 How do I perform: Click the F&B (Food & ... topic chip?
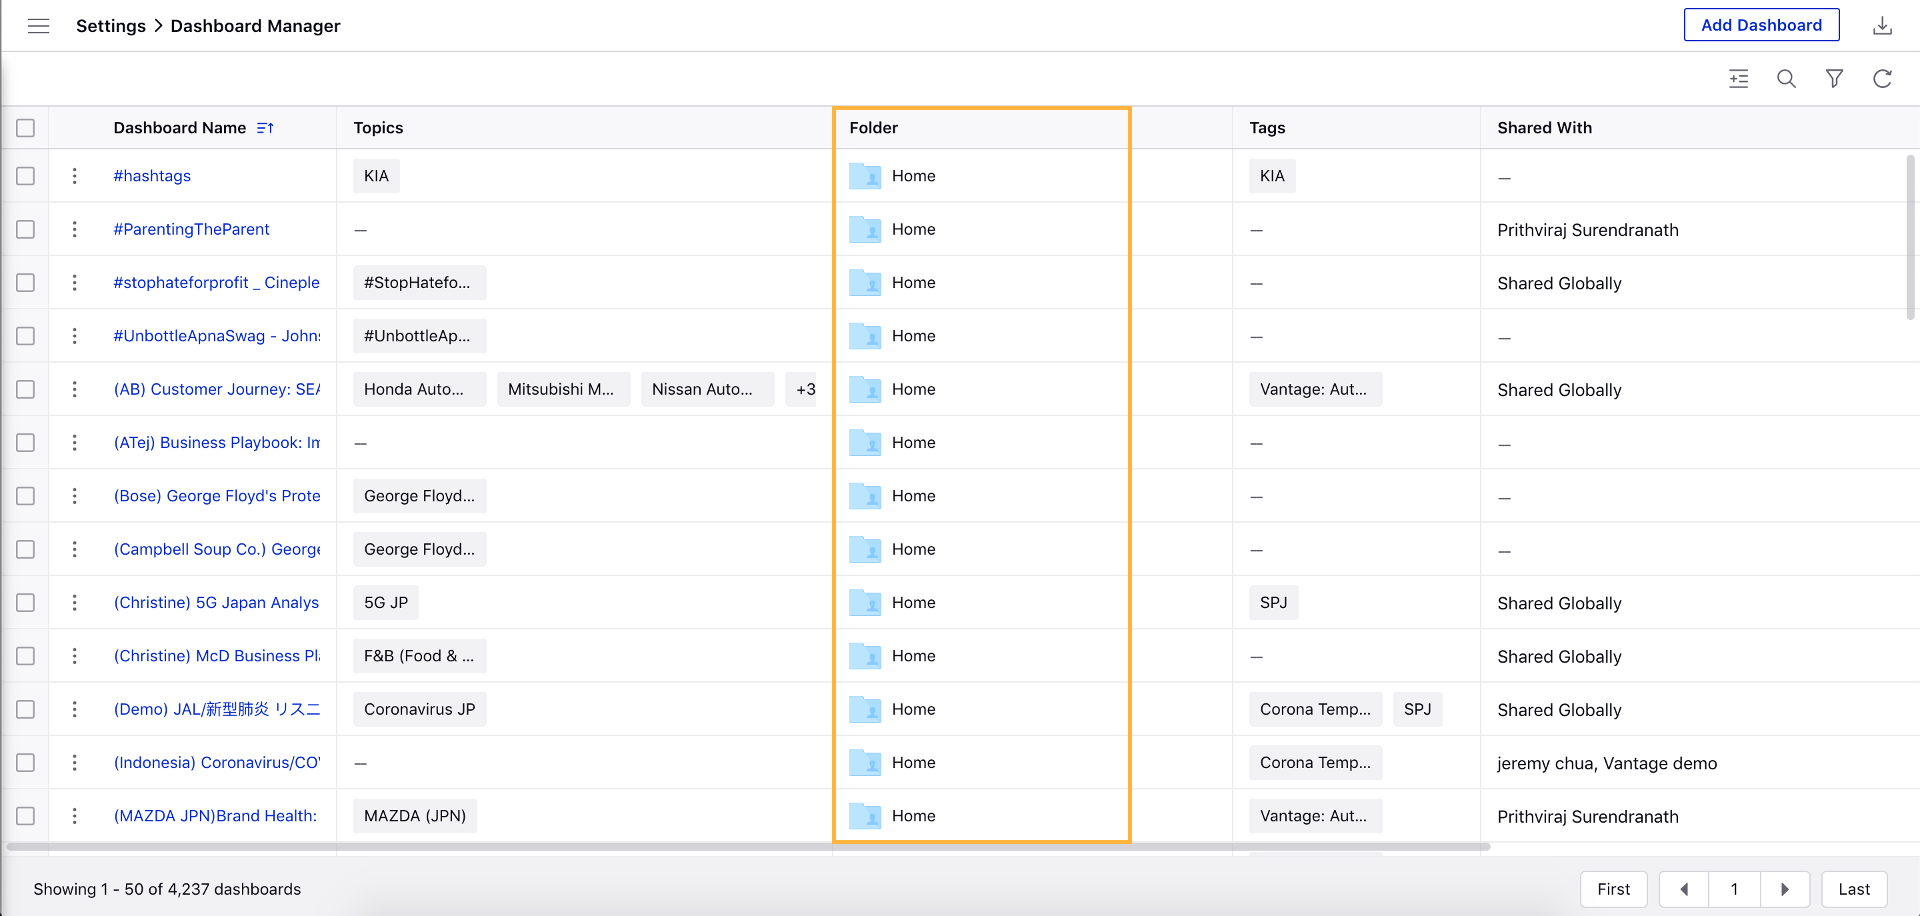pos(419,656)
